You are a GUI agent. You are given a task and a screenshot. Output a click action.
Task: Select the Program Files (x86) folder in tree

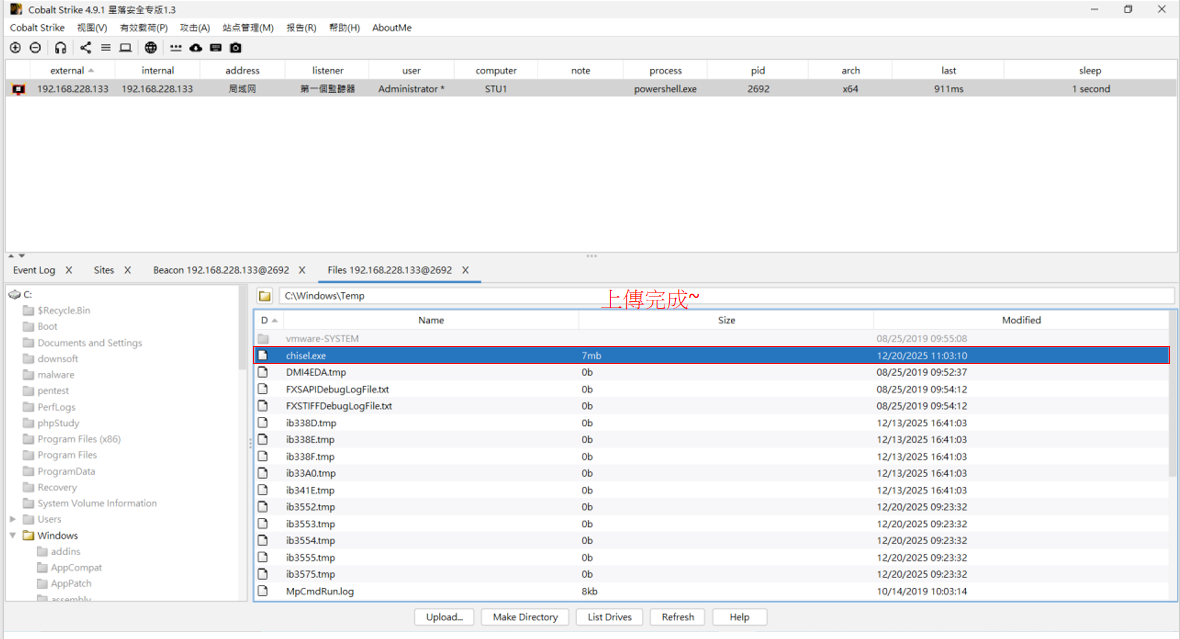(79, 439)
